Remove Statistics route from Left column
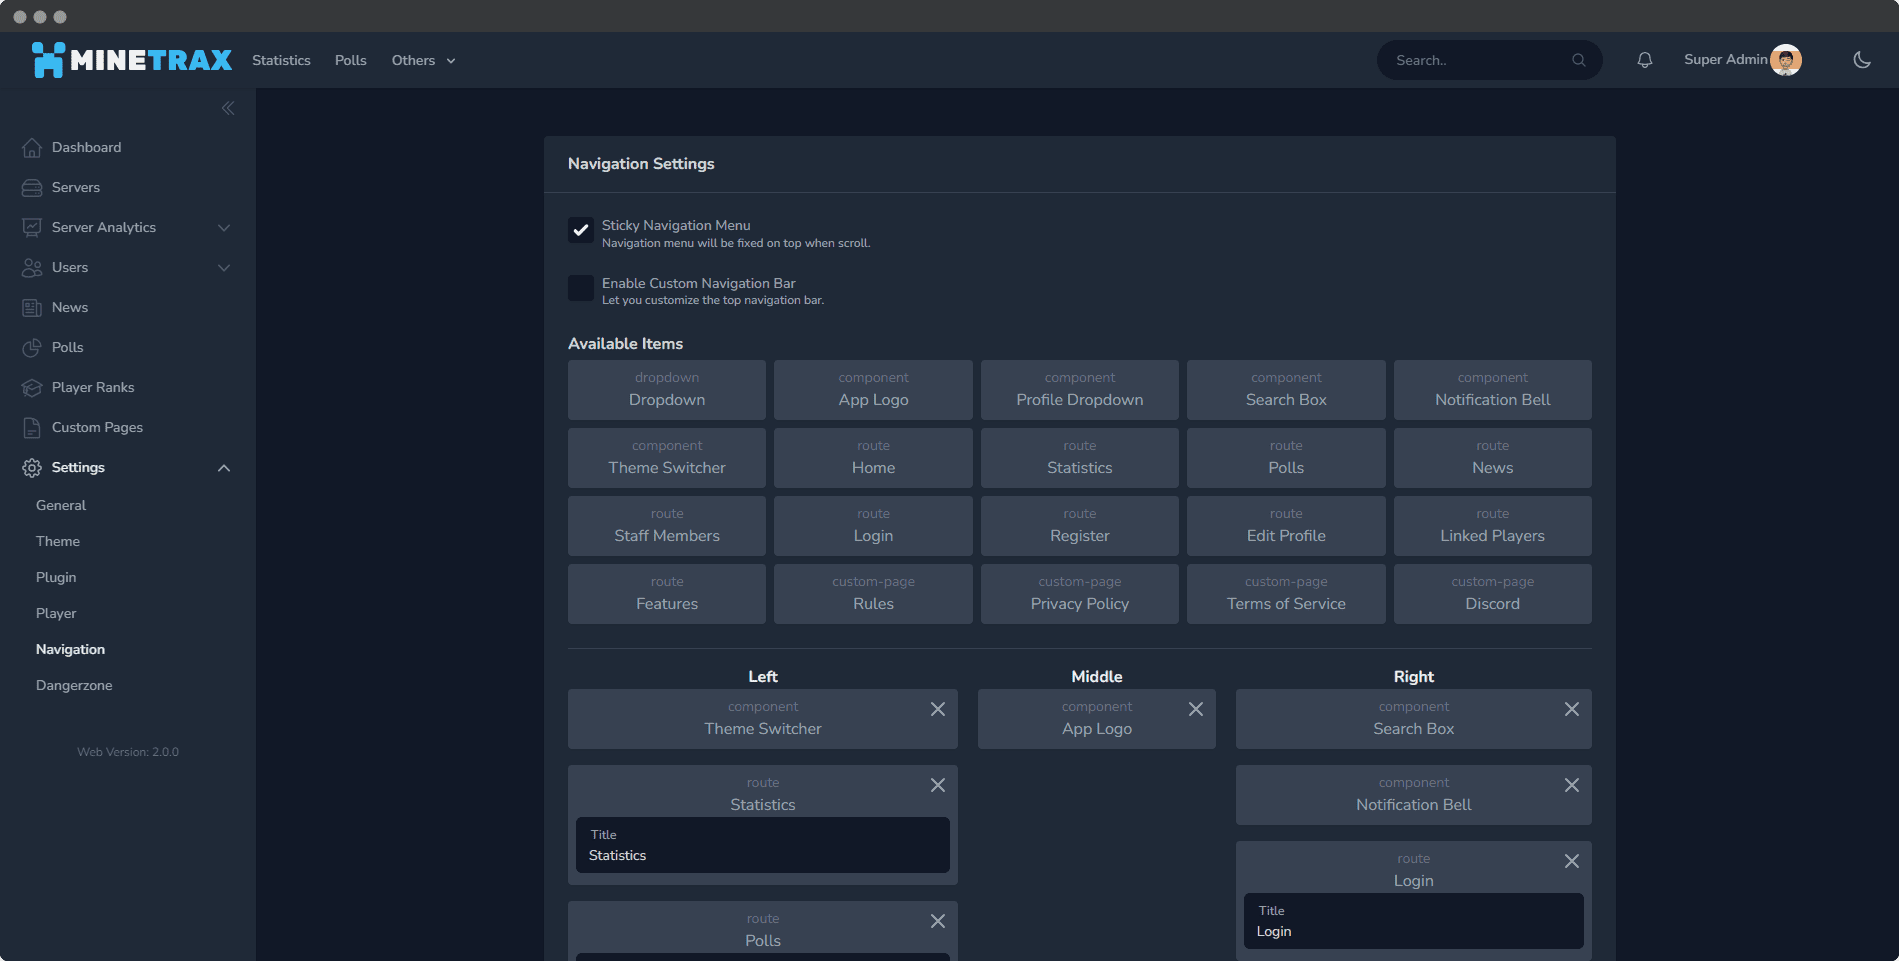The image size is (1899, 961). pos(938,785)
